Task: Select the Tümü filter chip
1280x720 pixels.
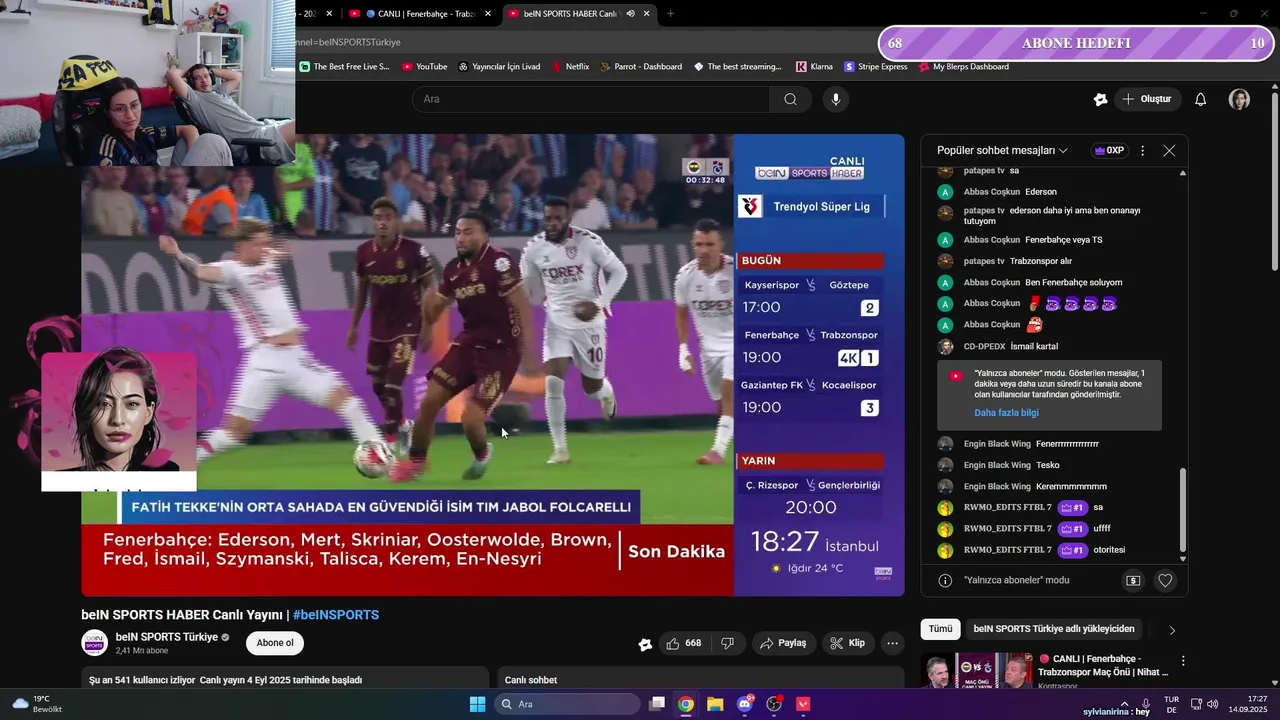Action: [x=940, y=629]
